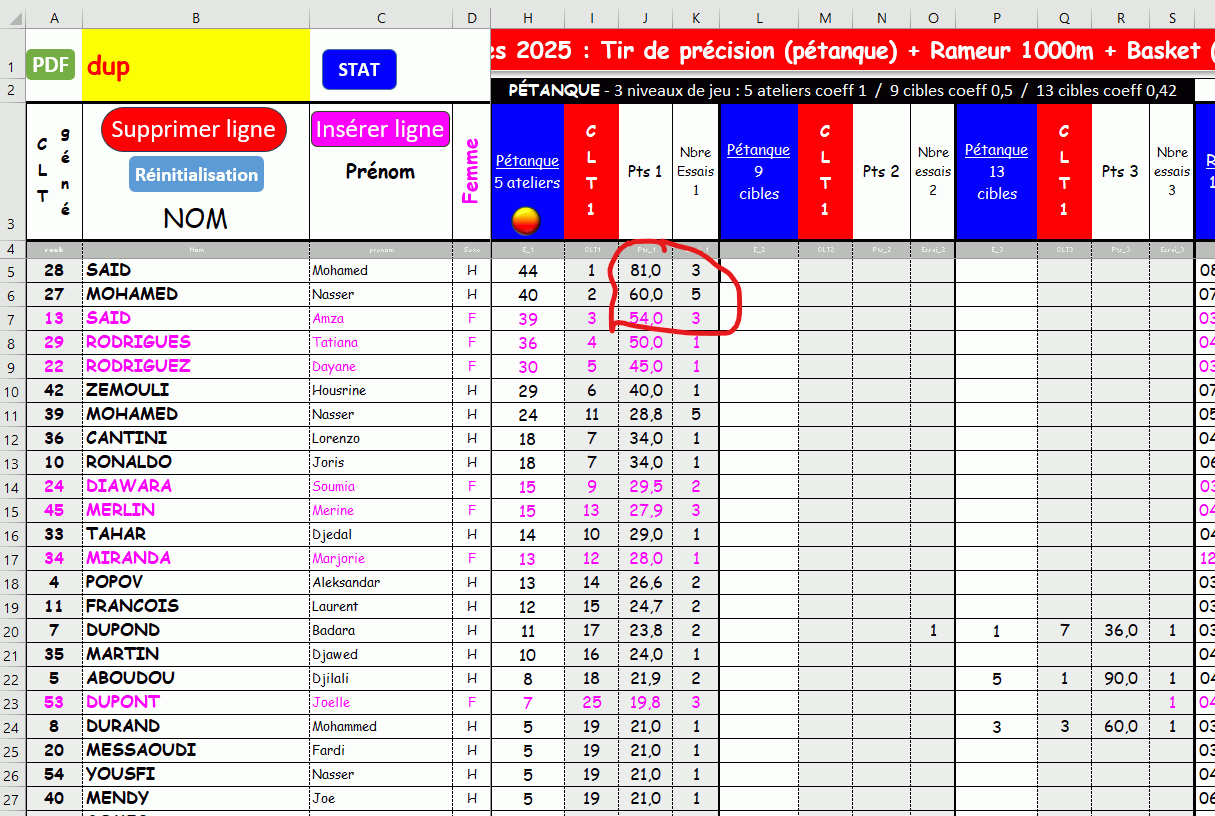Select the MESSAOUDI name cell
Screen dimensions: 1215x816
point(196,750)
